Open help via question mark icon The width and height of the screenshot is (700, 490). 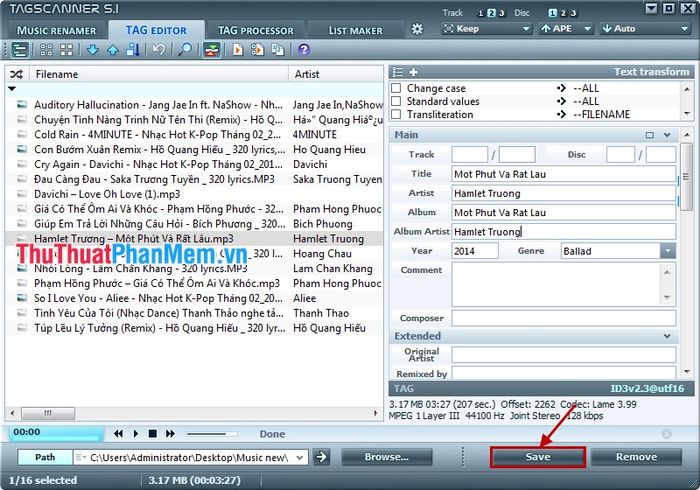[x=304, y=50]
